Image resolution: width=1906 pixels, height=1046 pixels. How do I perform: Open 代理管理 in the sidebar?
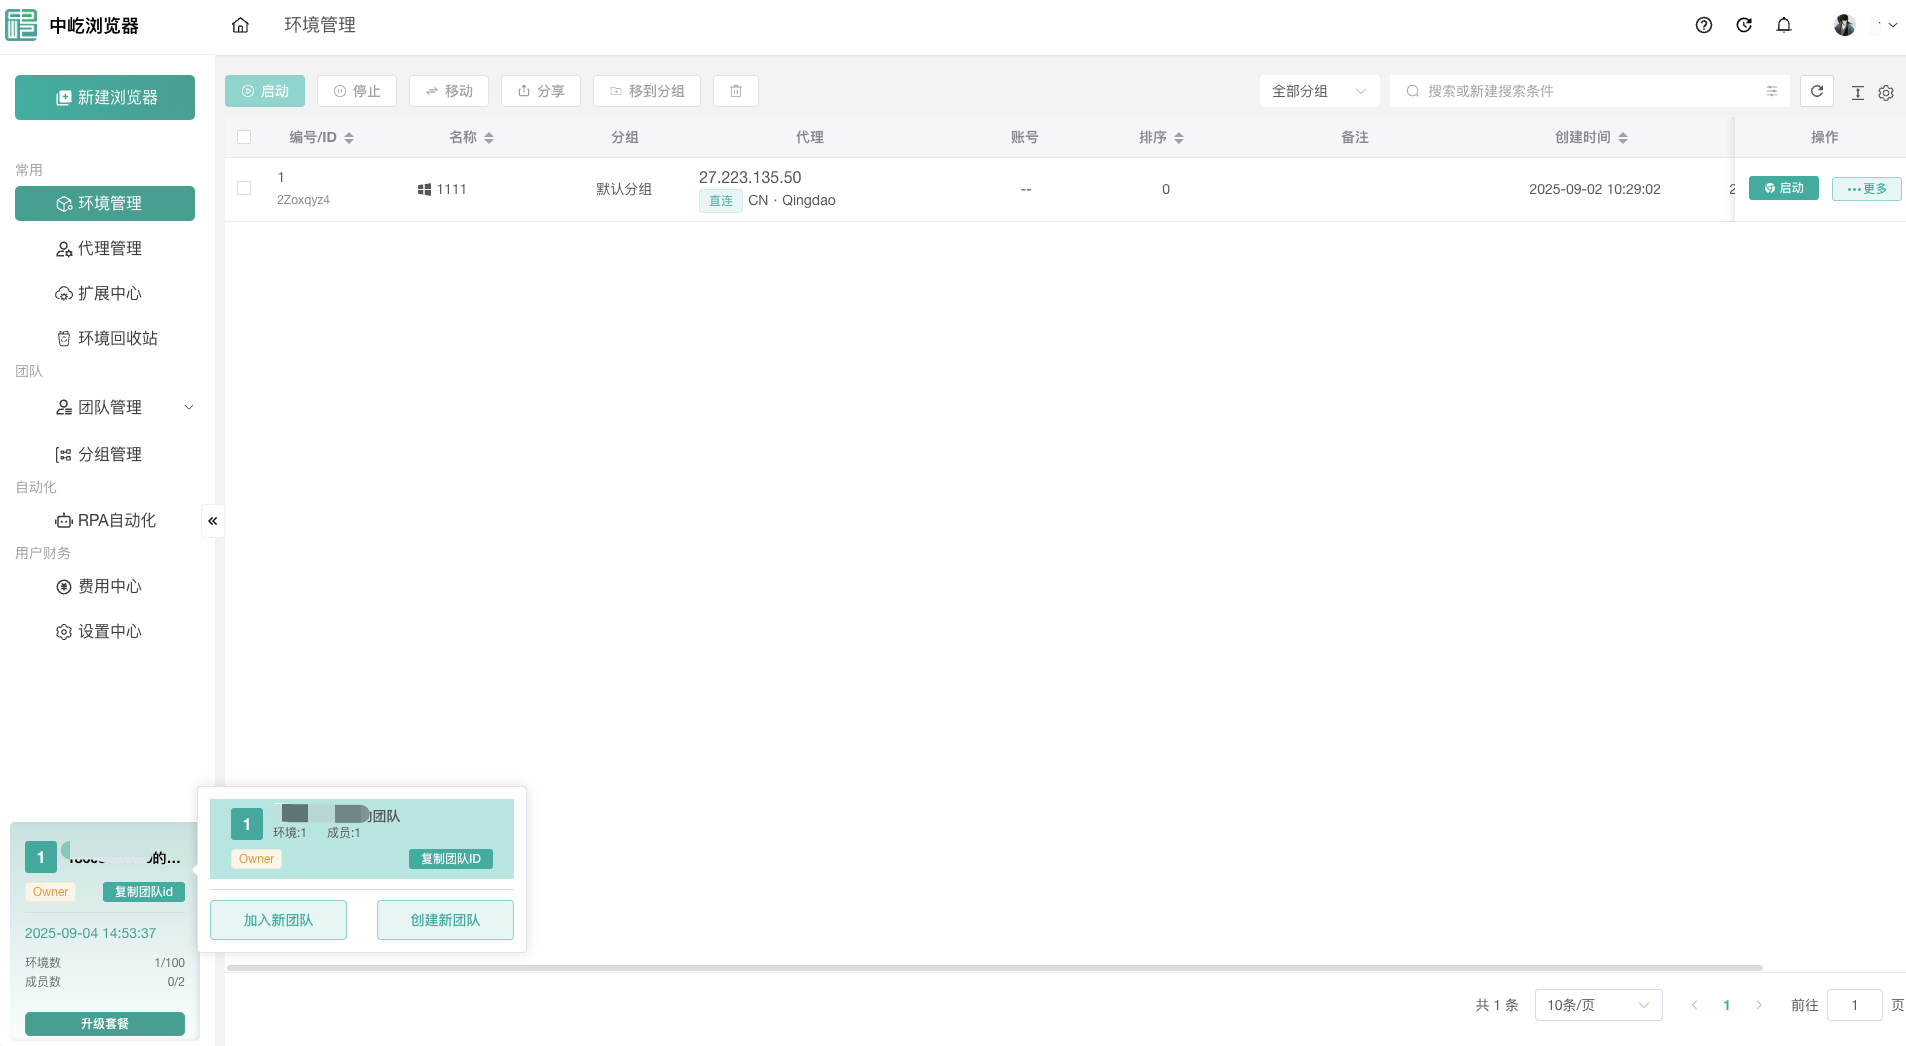(109, 248)
